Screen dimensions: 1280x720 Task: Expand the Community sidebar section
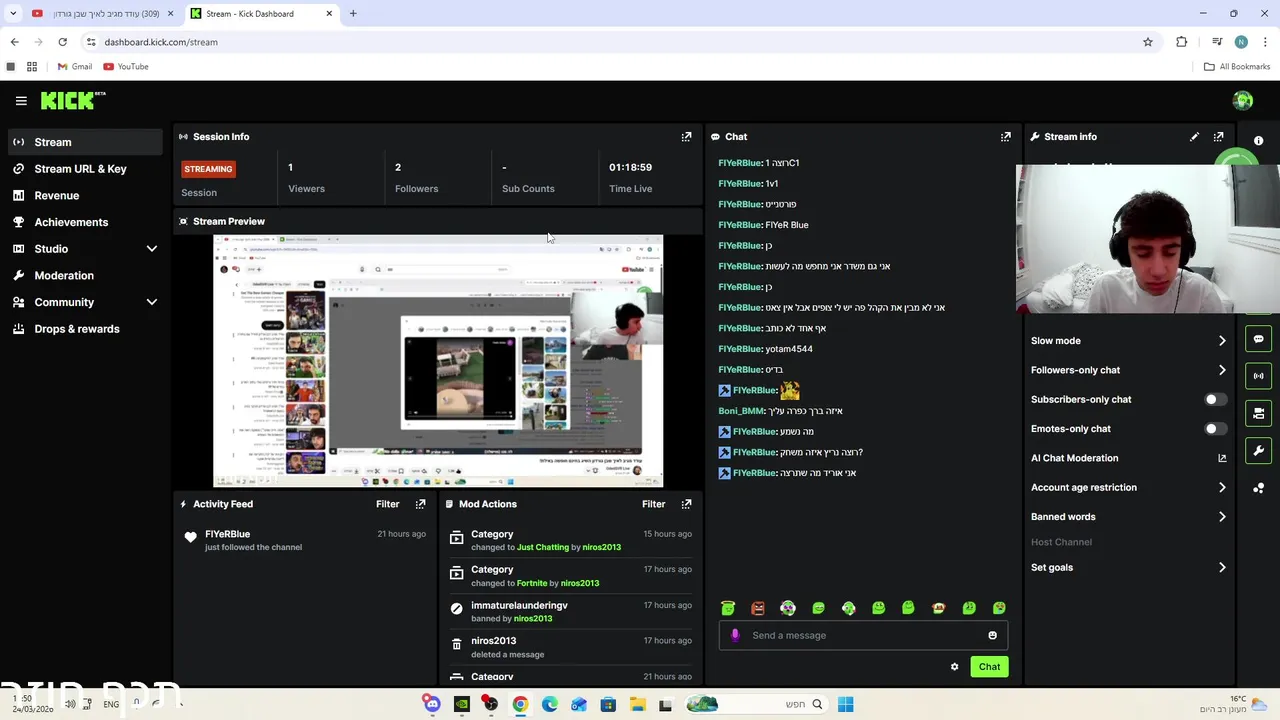click(152, 302)
